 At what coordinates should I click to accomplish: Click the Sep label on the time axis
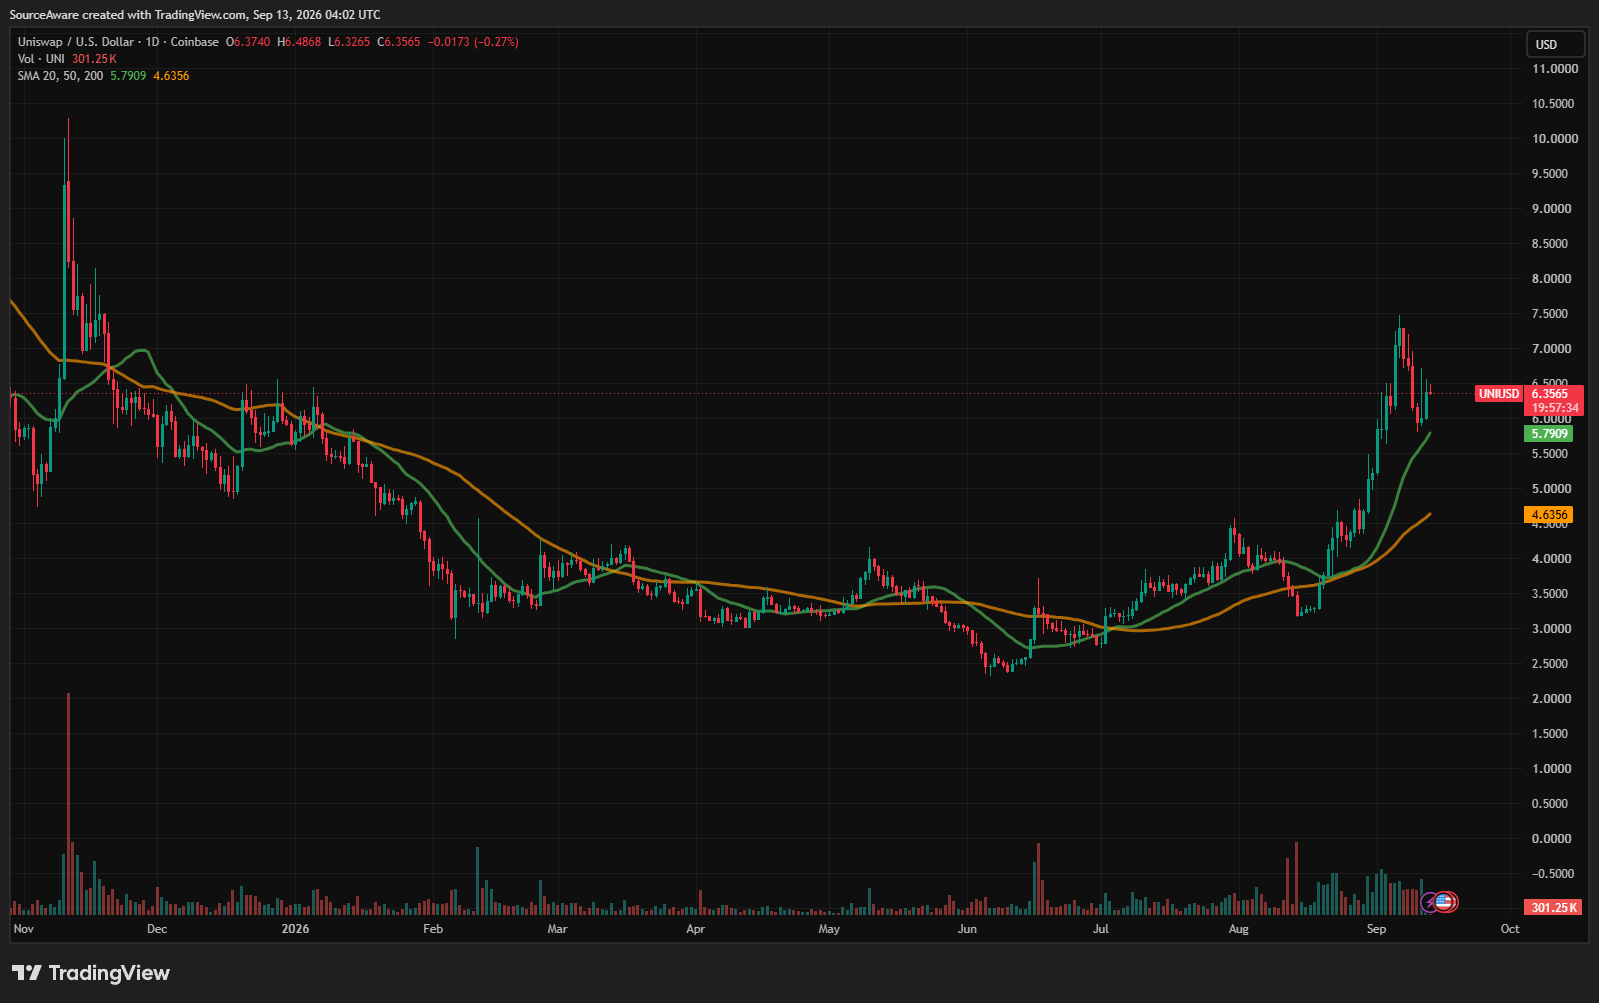click(x=1377, y=929)
